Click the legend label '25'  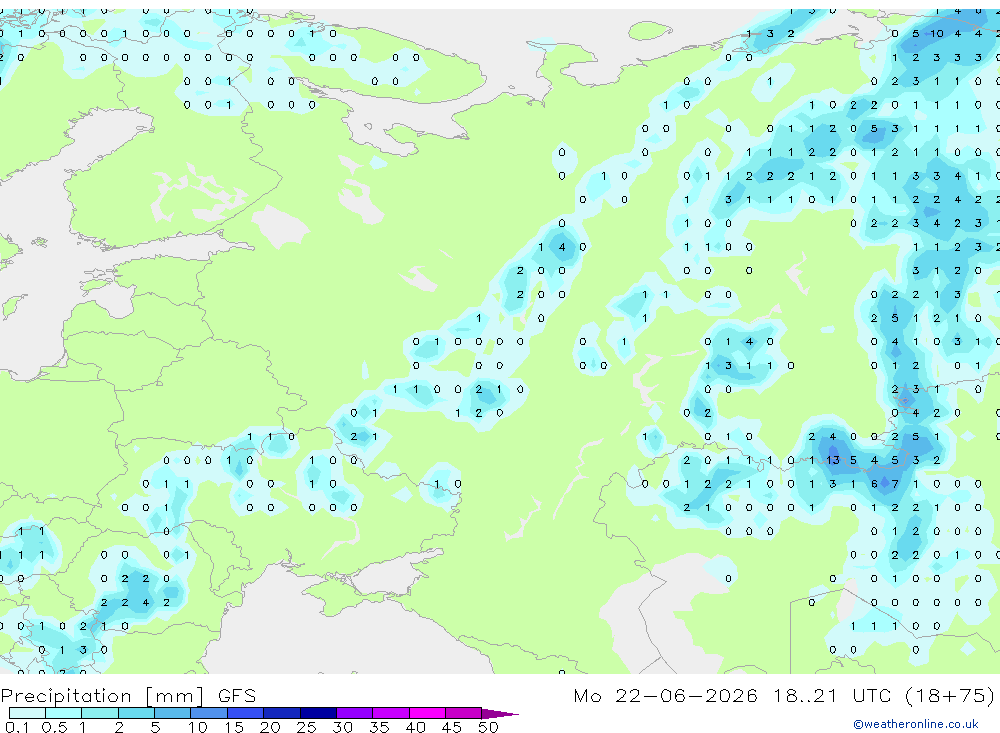pos(306,727)
